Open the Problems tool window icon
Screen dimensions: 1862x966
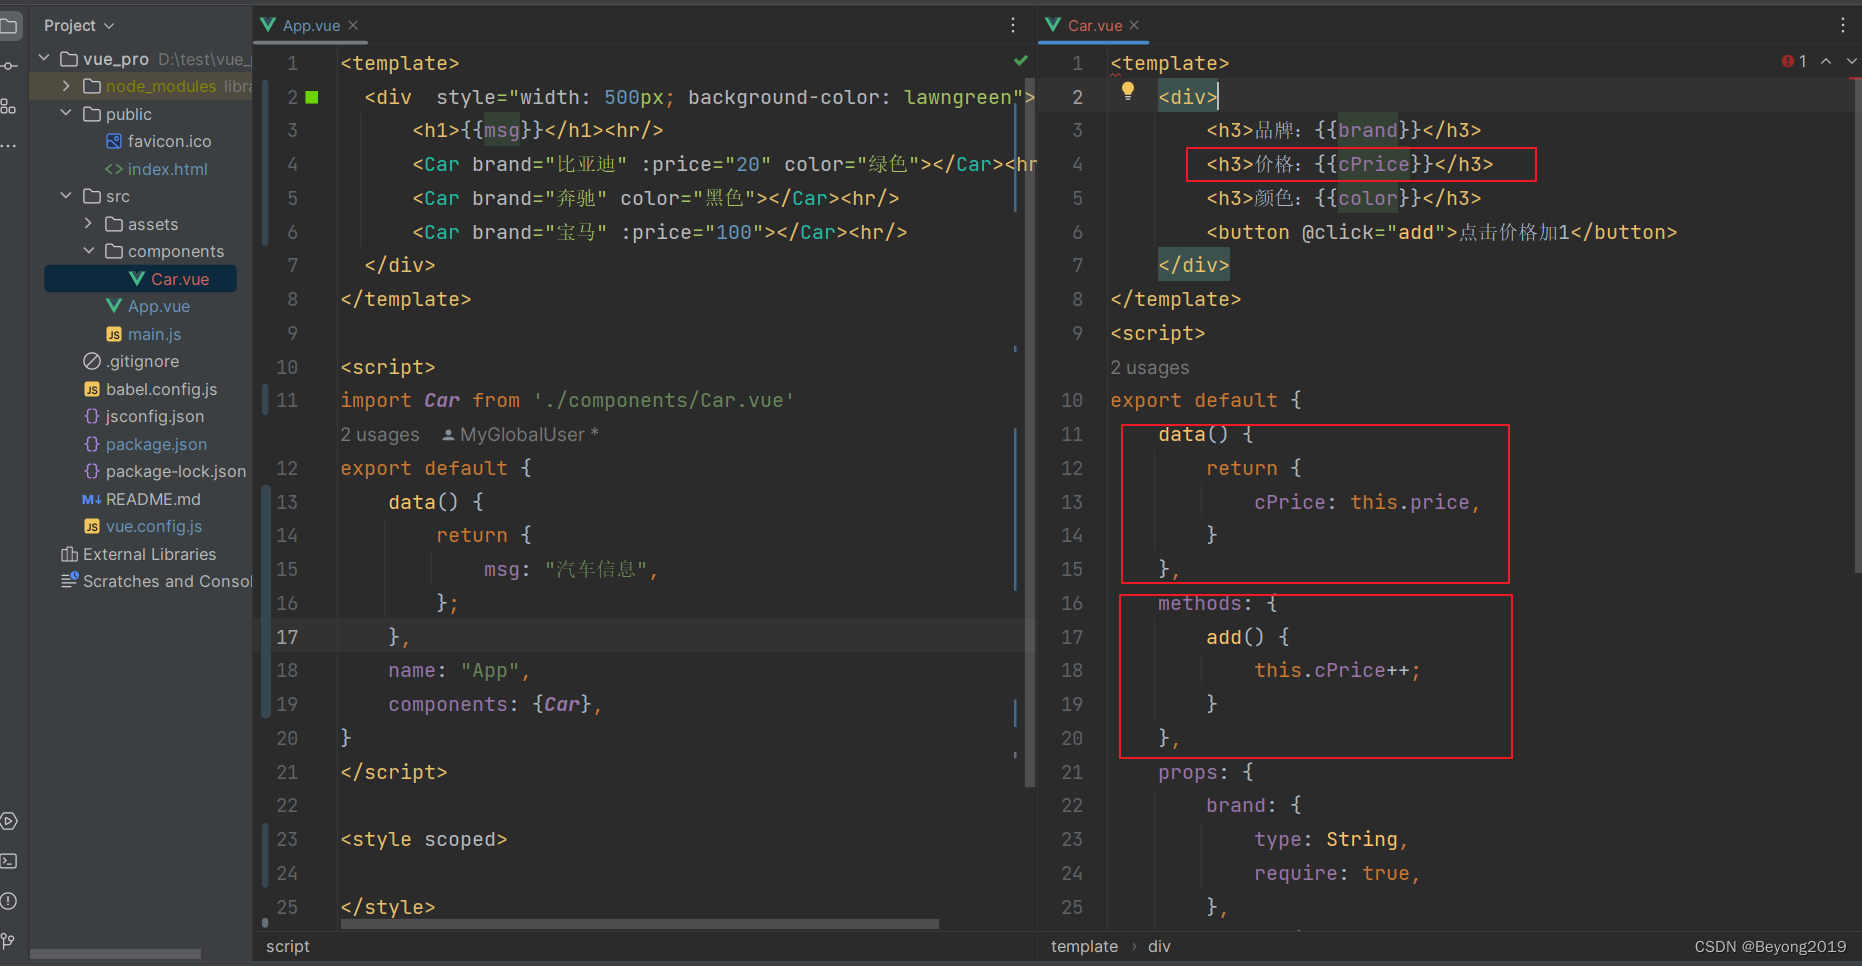[x=9, y=901]
